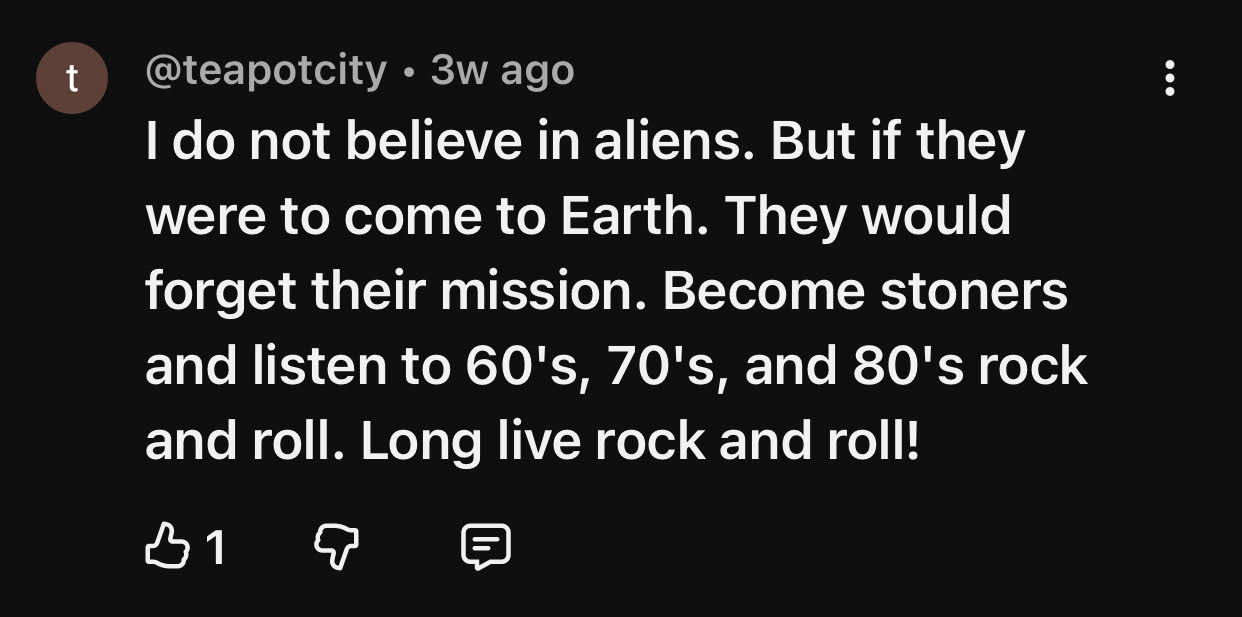
Task: Open reply using the comment bubble icon
Action: 486,546
